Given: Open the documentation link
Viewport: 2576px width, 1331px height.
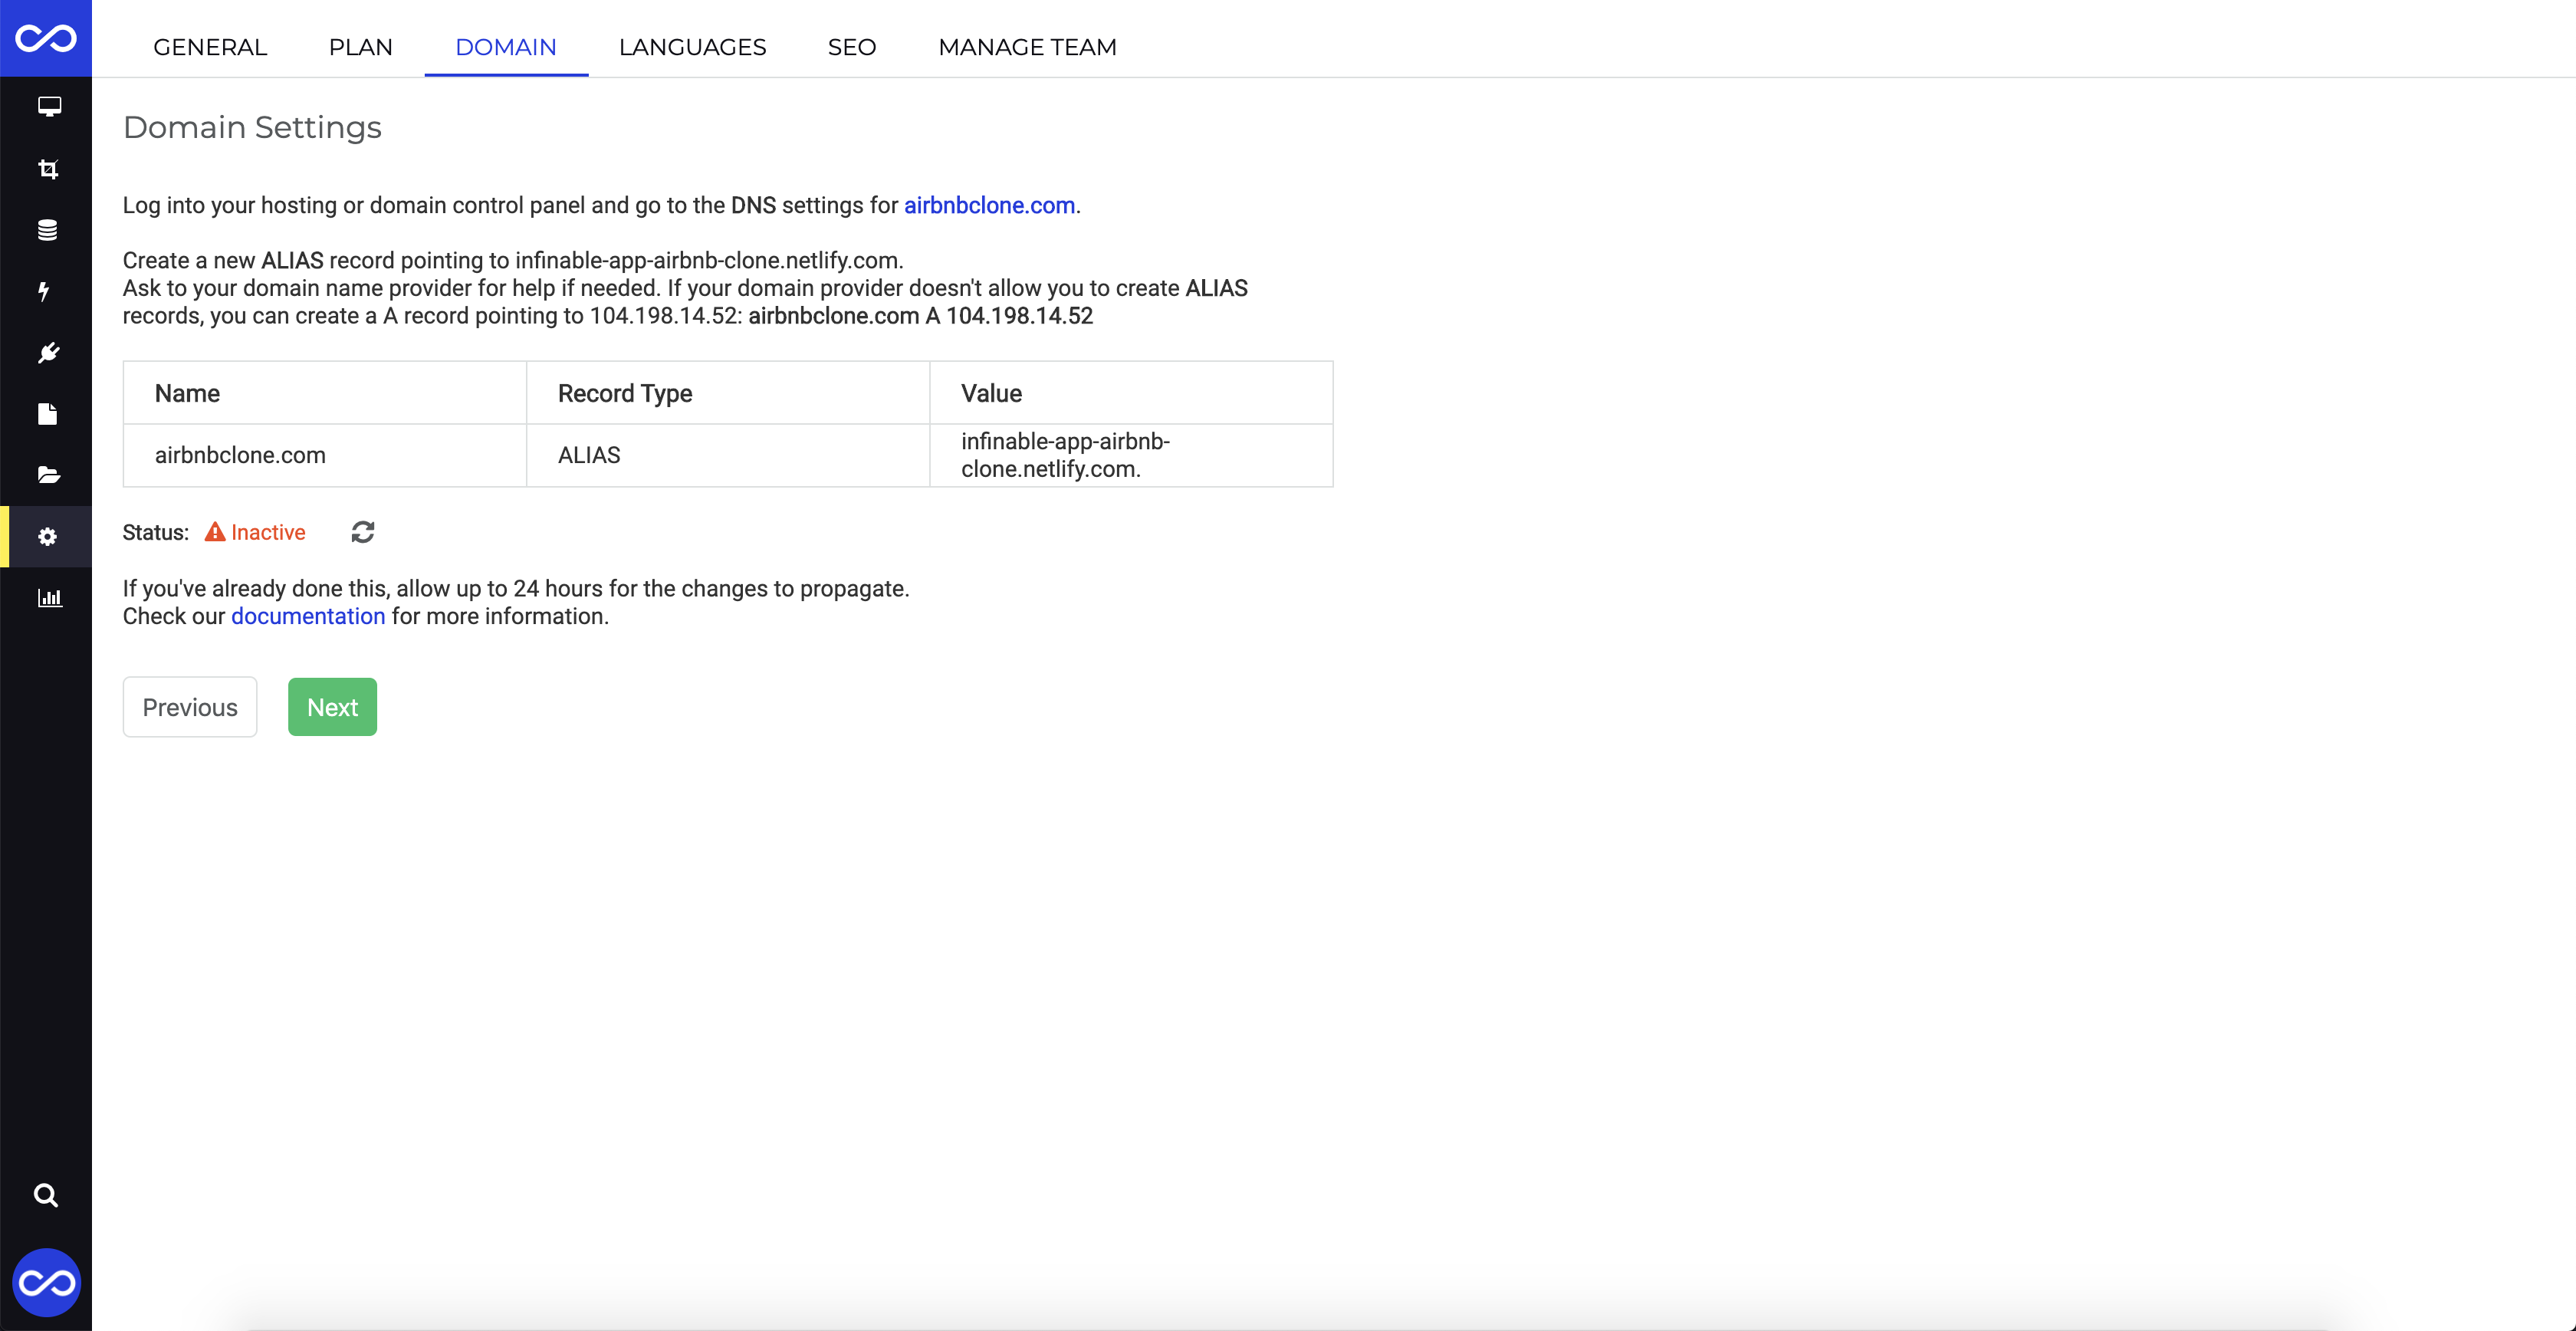Looking at the screenshot, I should (x=308, y=616).
